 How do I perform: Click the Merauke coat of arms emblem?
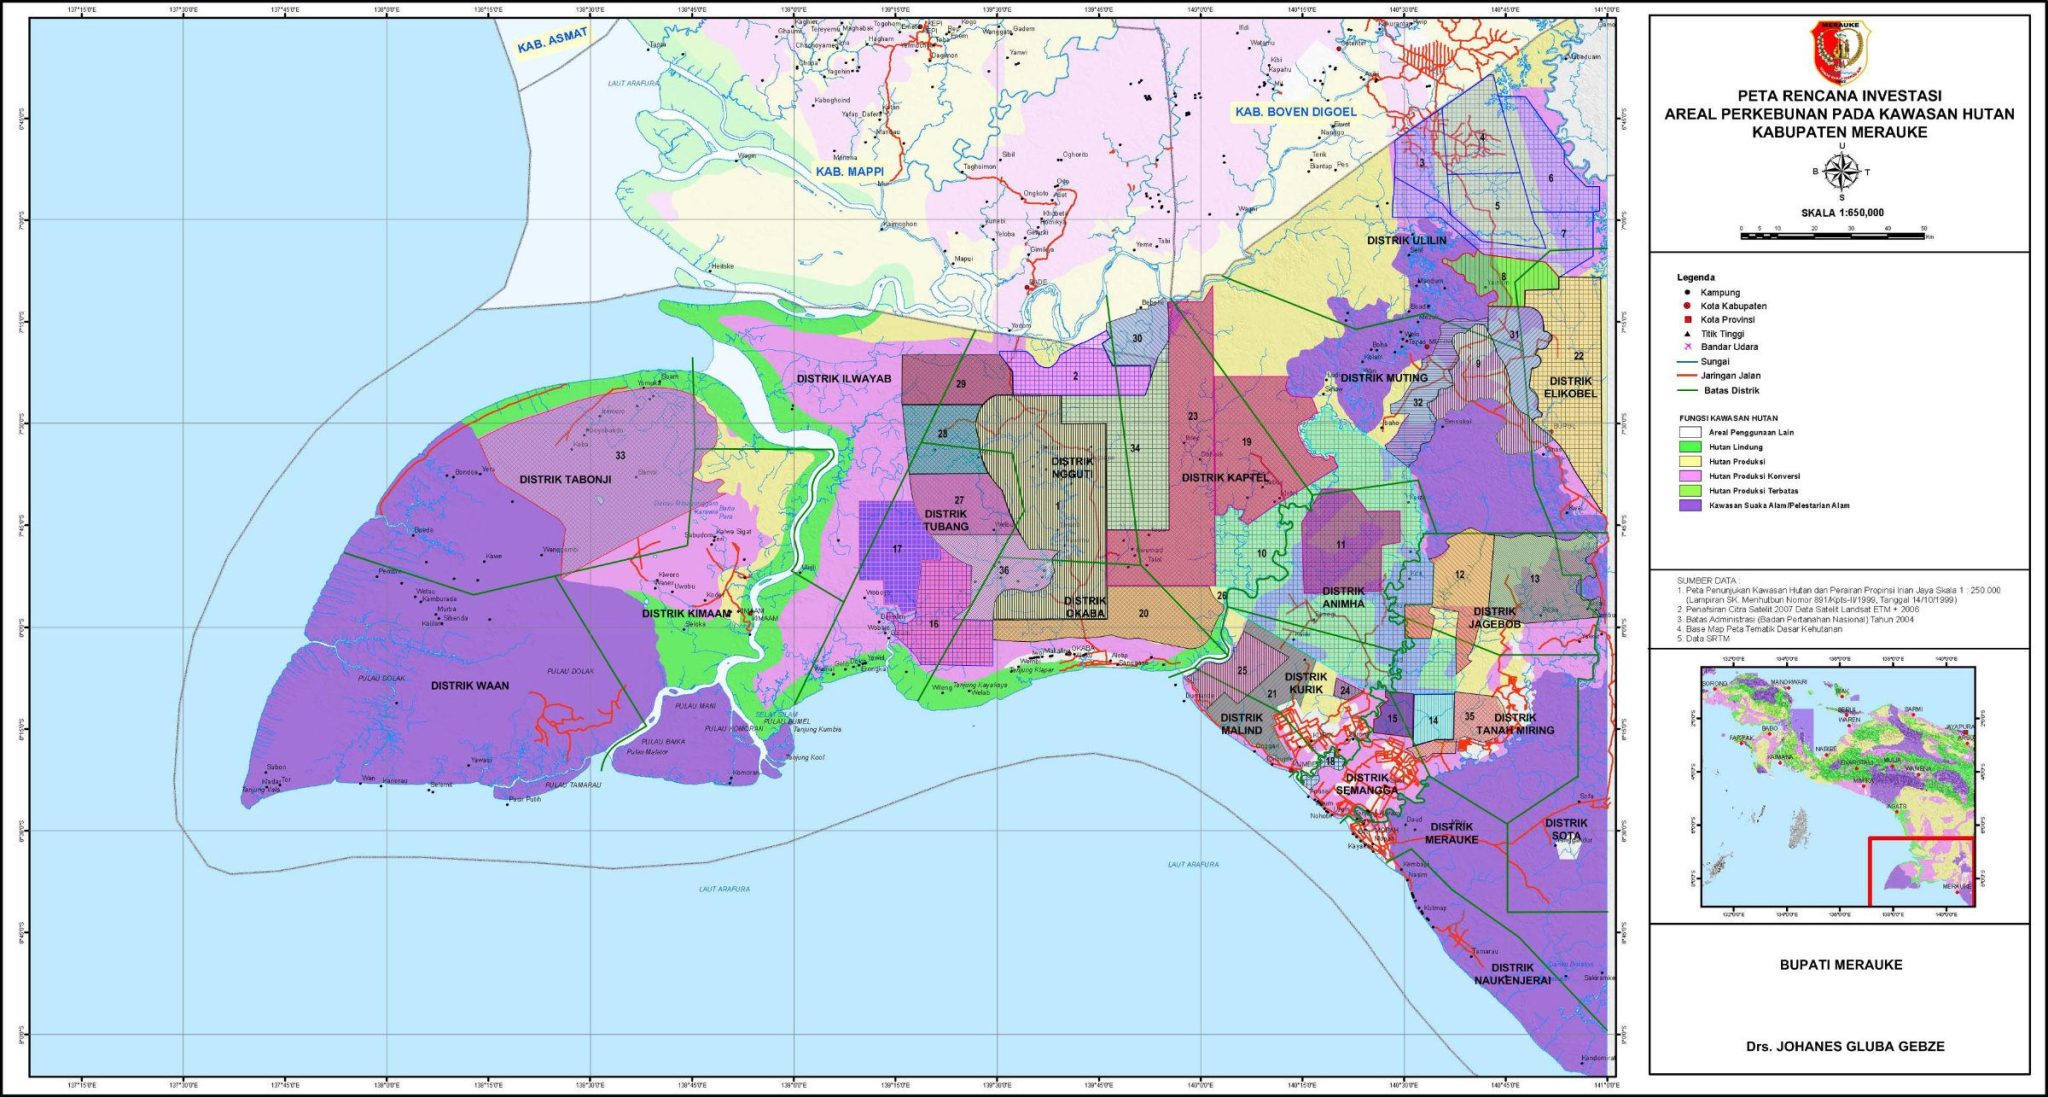pyautogui.click(x=1839, y=52)
